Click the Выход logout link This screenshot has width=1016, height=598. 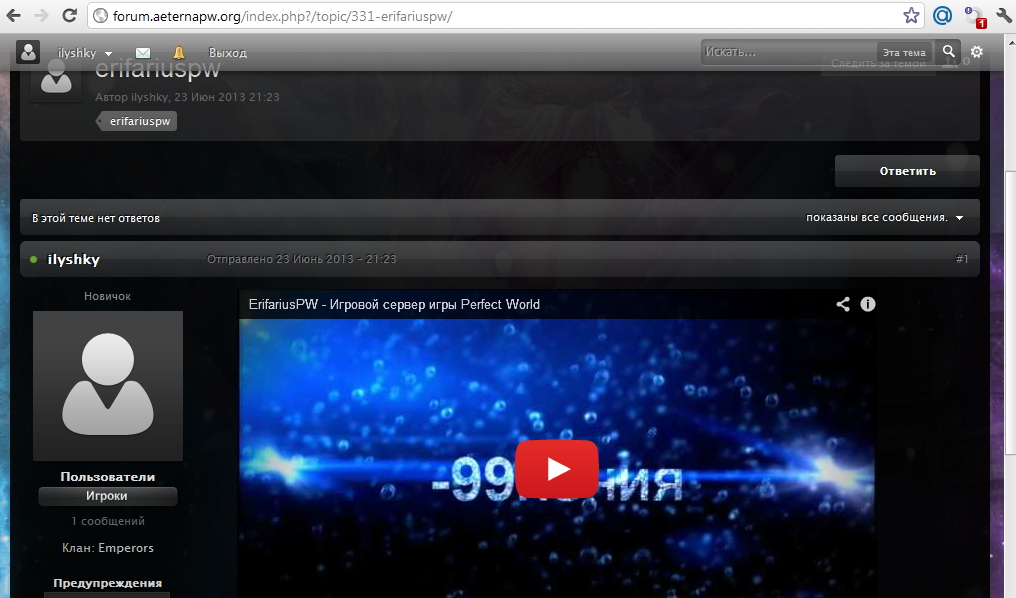click(227, 53)
